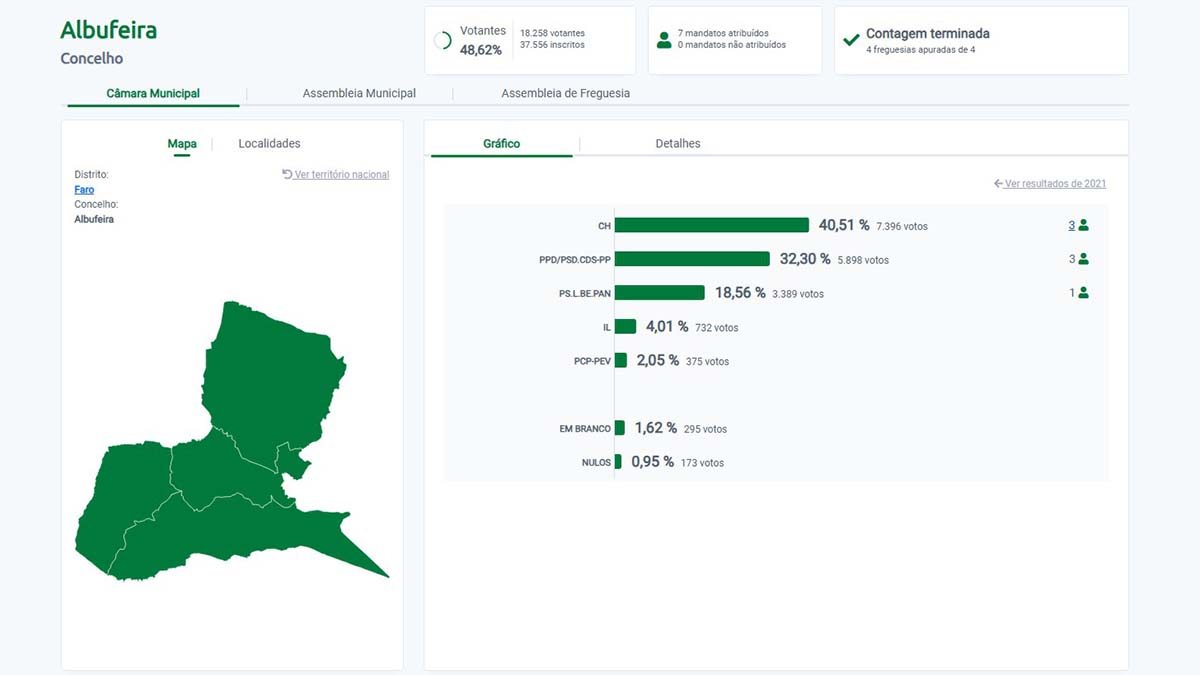Click the green checkmark by Contagem terminada
Screen dimensions: 1200x675
[x=851, y=40]
